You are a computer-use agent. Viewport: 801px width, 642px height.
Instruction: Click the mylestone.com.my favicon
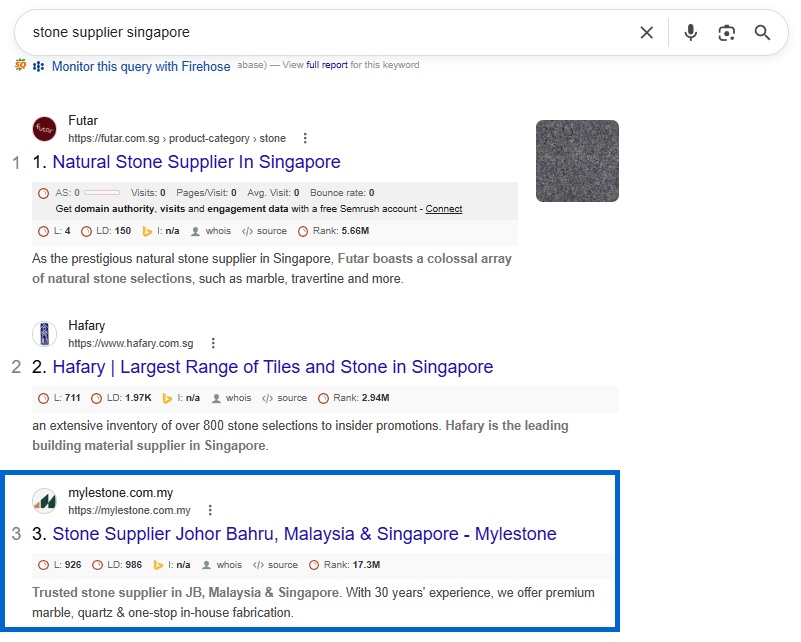pos(44,501)
